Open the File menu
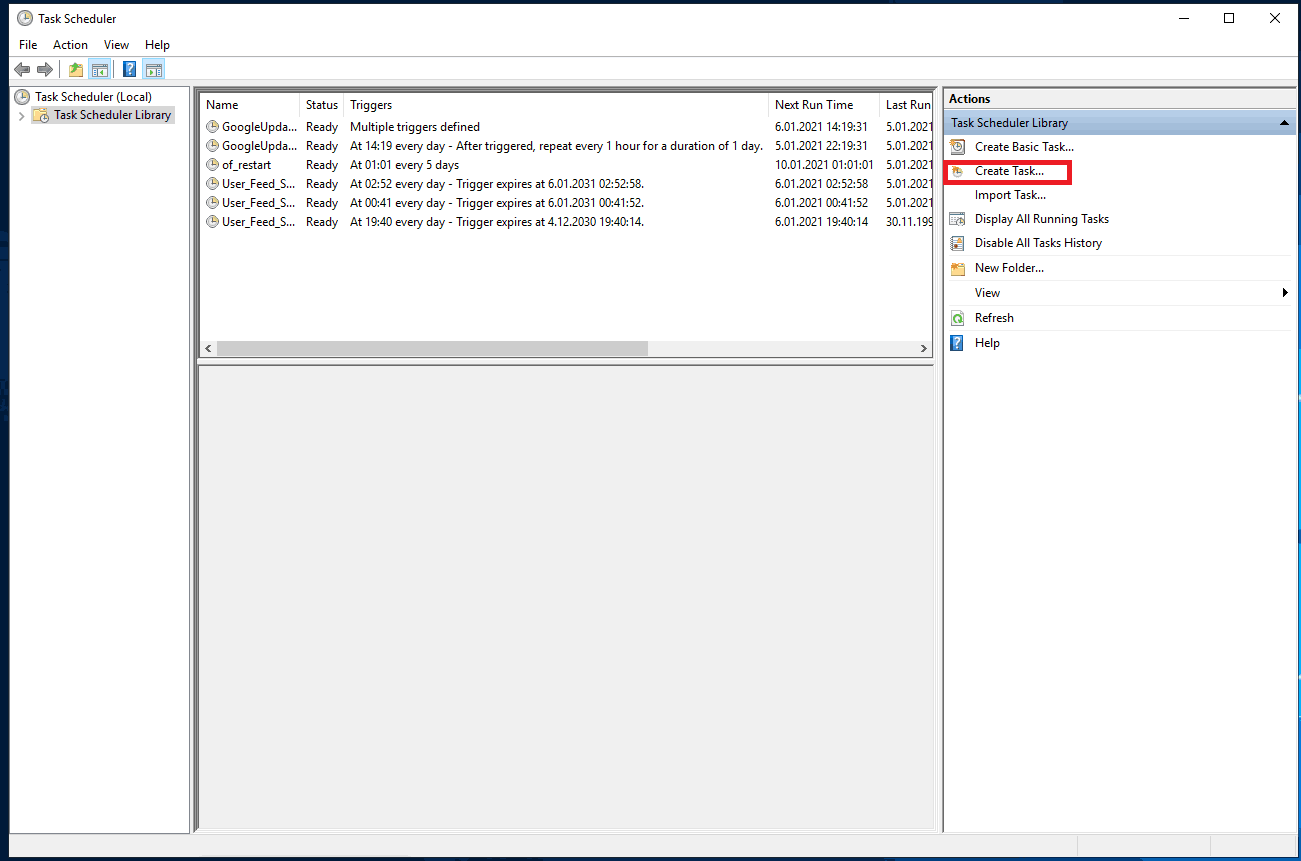 (28, 45)
